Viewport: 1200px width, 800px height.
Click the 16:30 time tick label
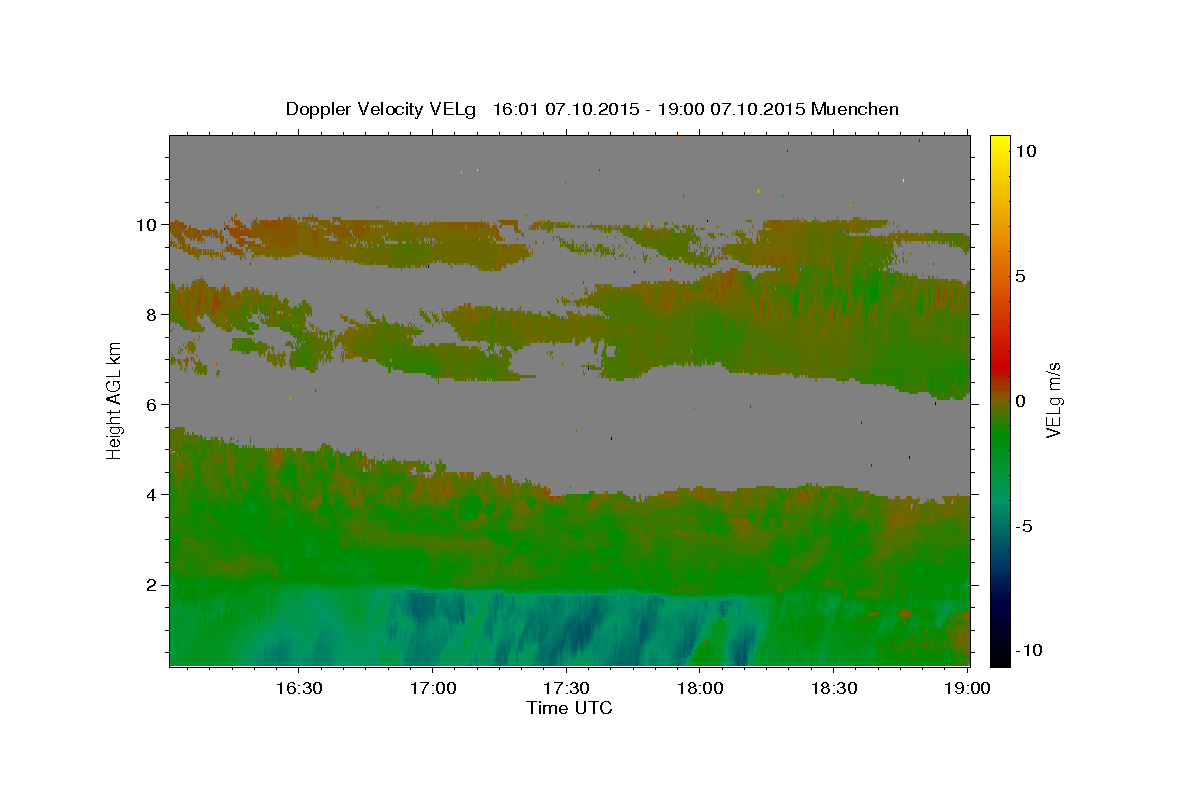[298, 689]
